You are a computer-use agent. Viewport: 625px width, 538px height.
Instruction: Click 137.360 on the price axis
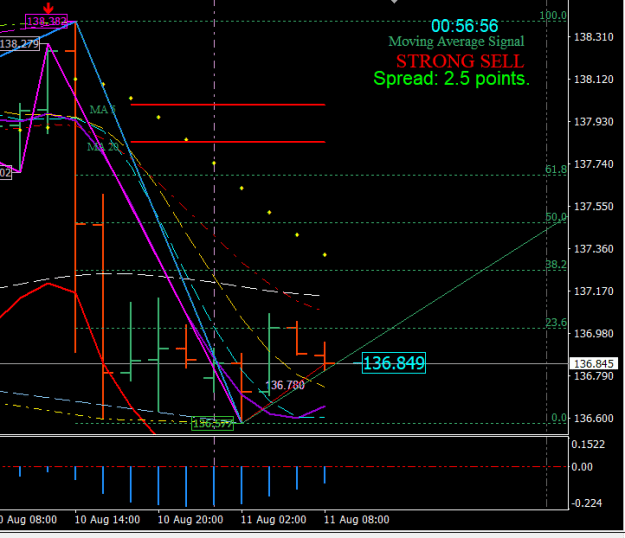click(593, 249)
